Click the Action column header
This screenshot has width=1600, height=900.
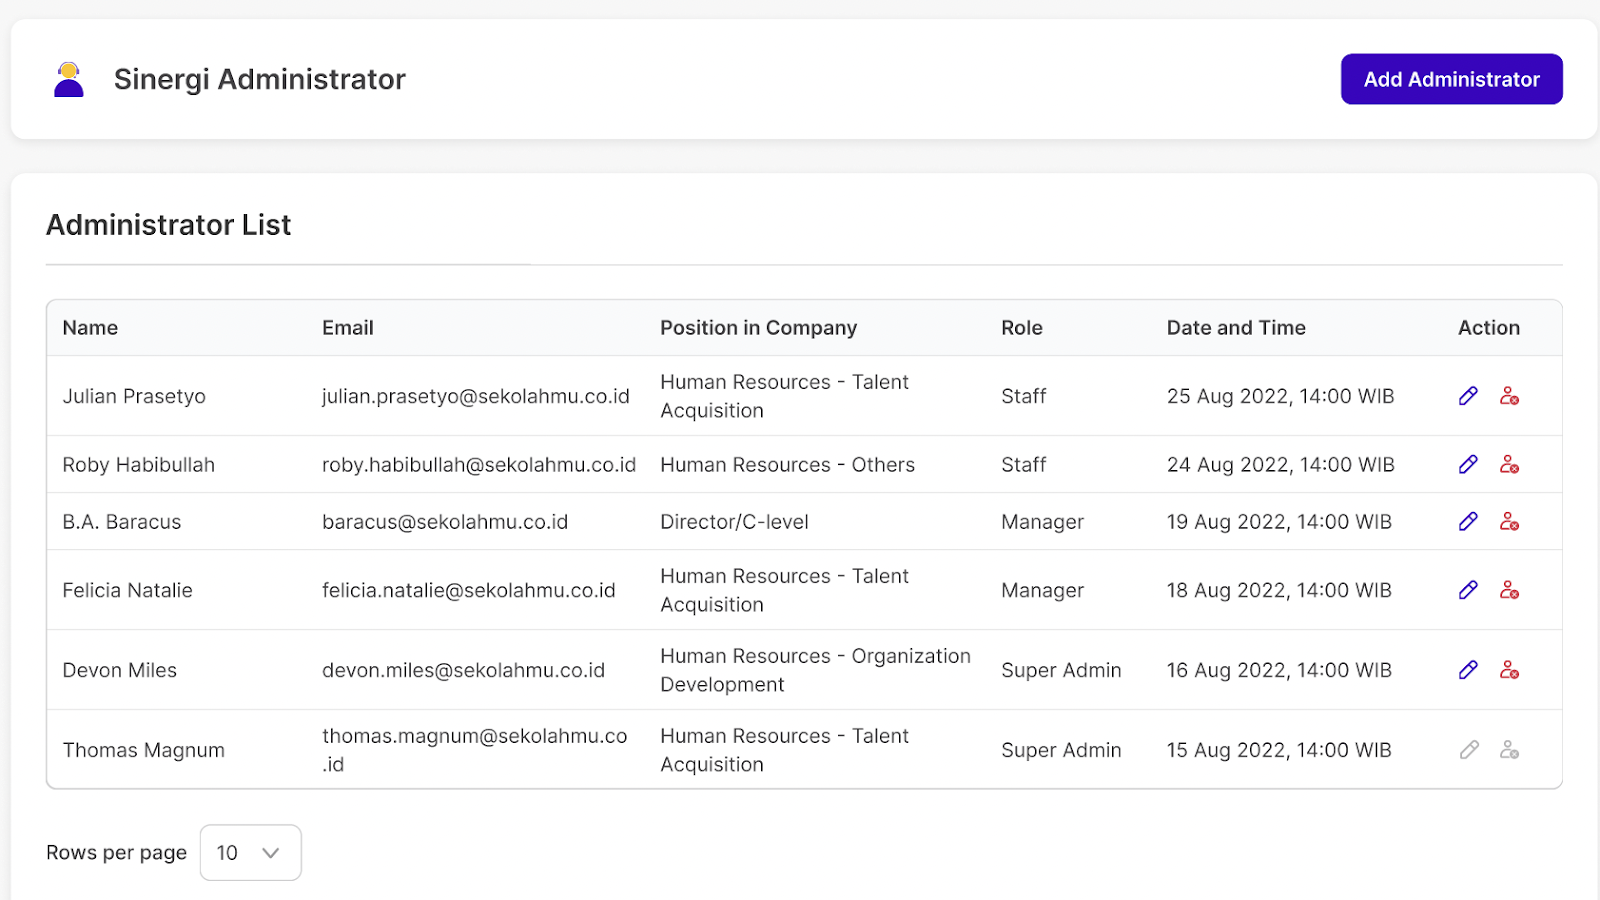(1489, 328)
